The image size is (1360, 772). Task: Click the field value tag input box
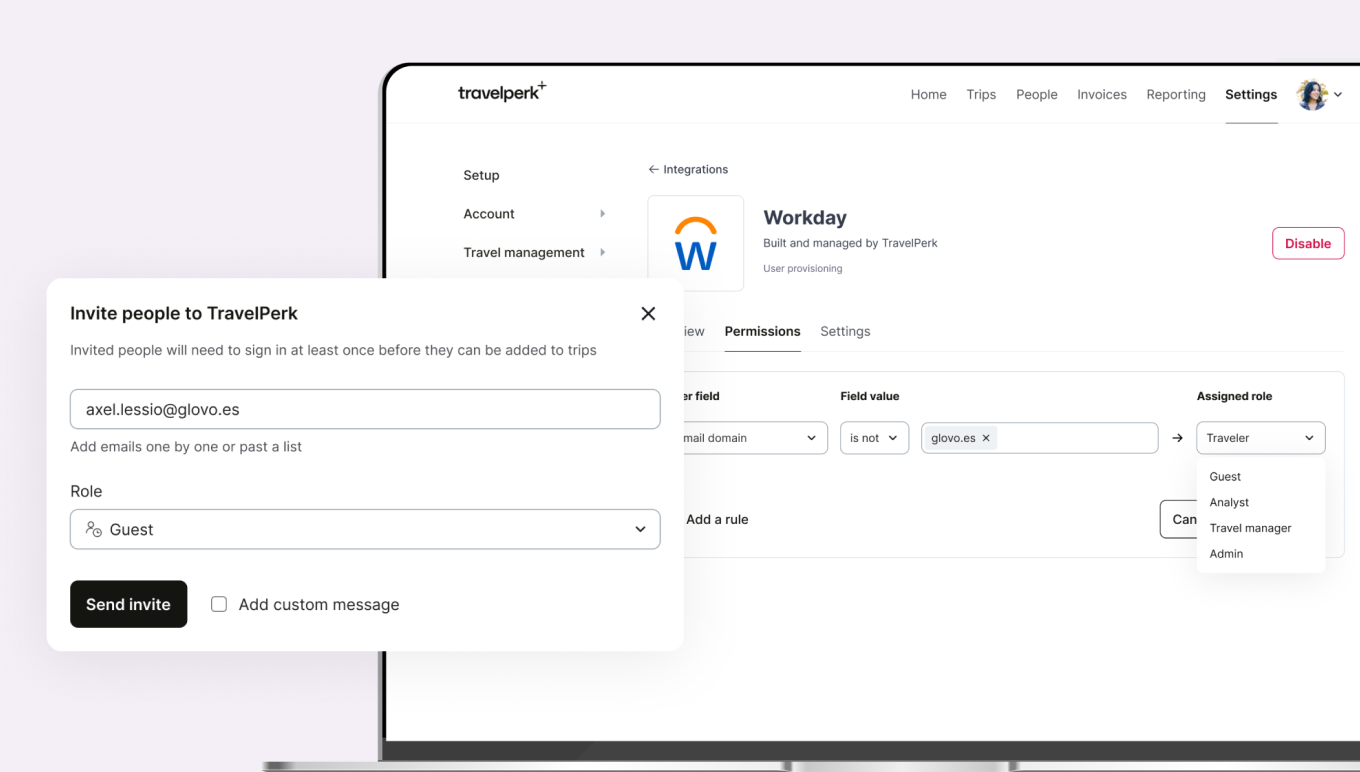pos(1039,438)
